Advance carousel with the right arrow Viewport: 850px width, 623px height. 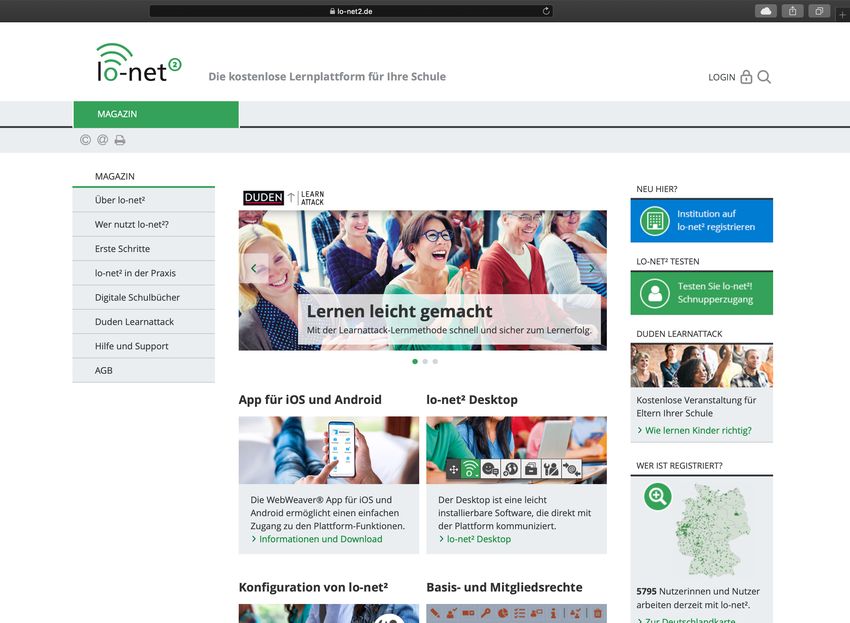pos(591,268)
